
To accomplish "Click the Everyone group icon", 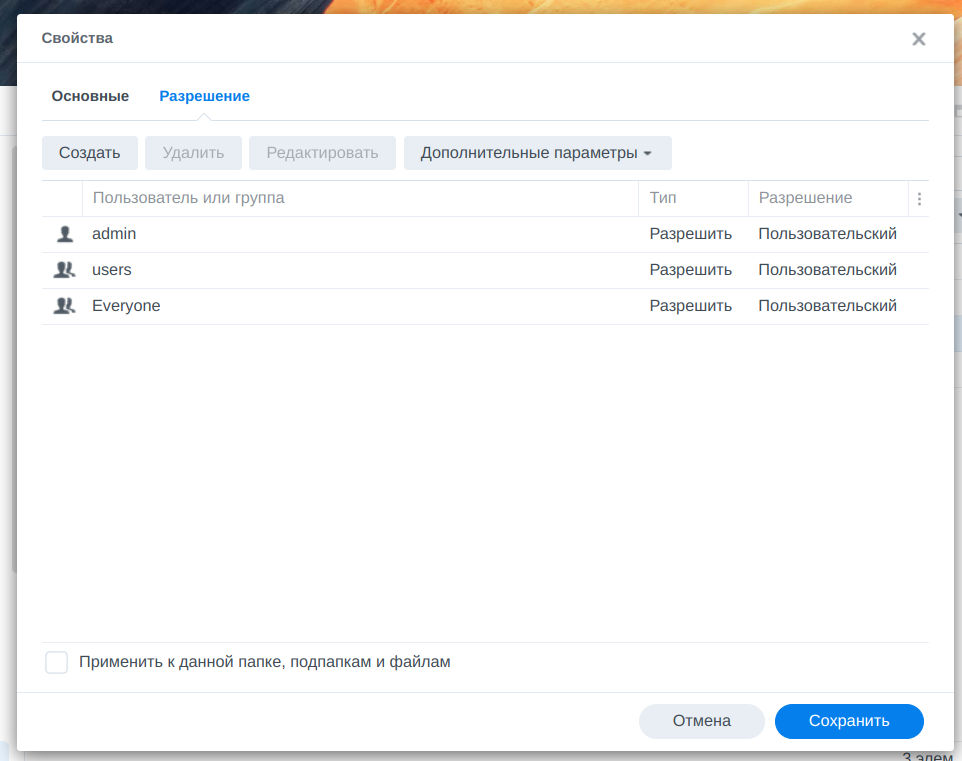I will 65,306.
